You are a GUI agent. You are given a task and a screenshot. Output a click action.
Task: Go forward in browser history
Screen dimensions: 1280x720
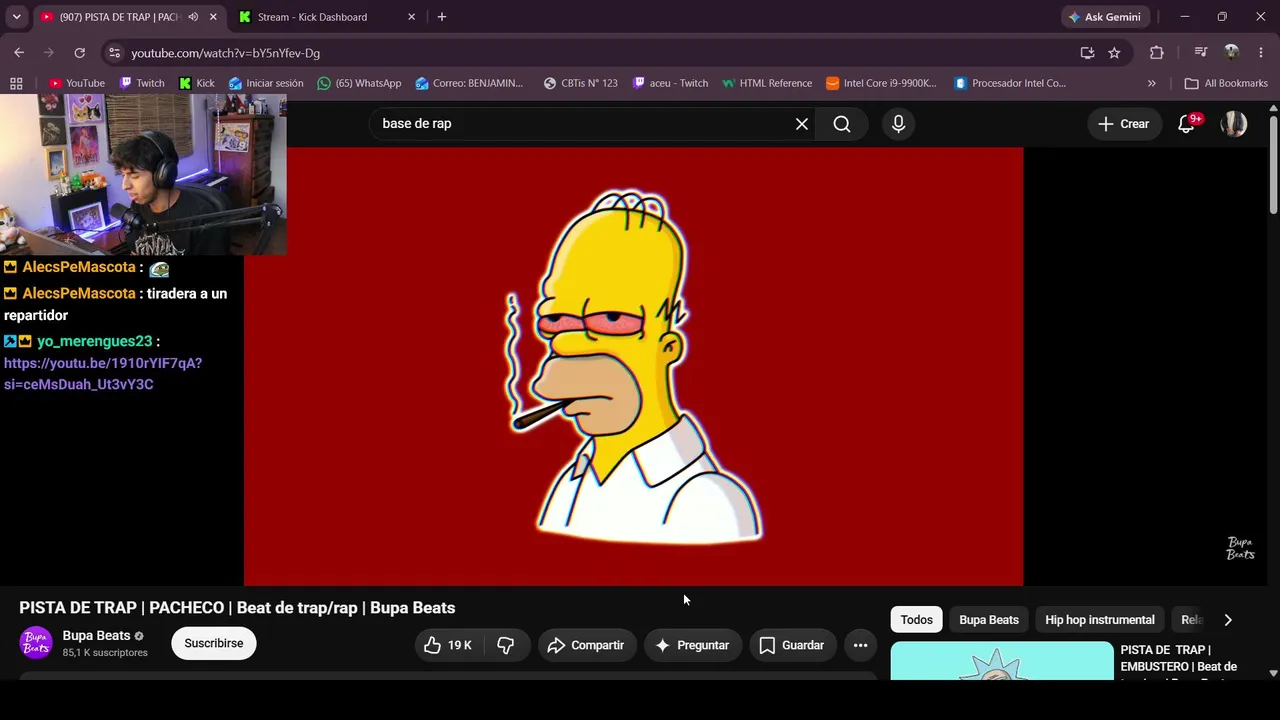49,53
